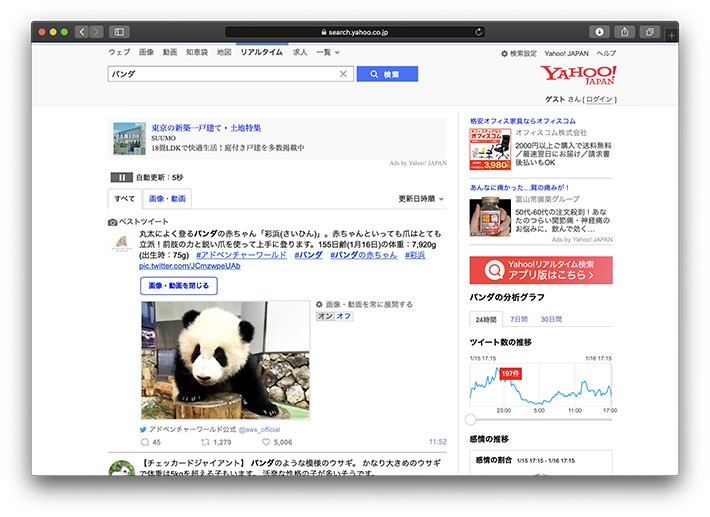Select the リアルタイム search tab

[x=262, y=53]
